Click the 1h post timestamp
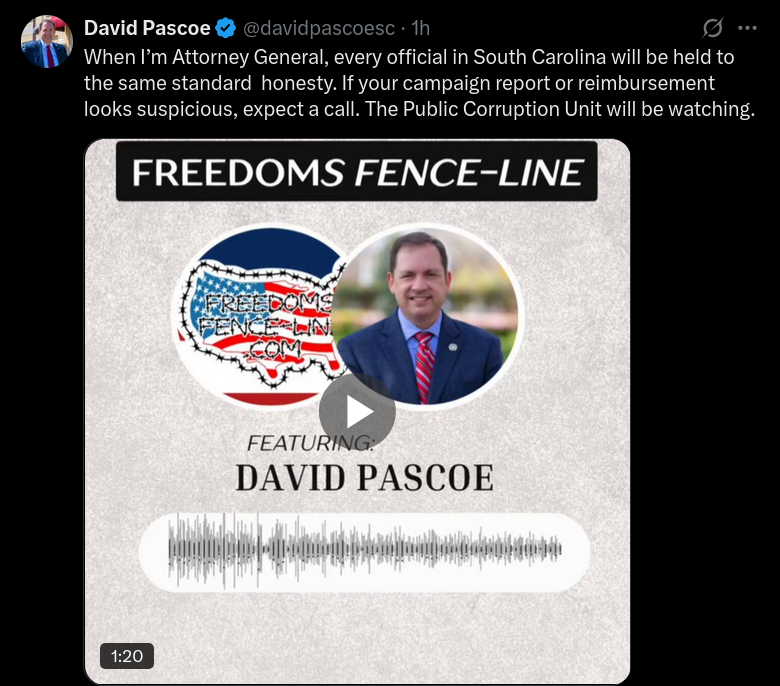780x686 pixels. pyautogui.click(x=420, y=28)
